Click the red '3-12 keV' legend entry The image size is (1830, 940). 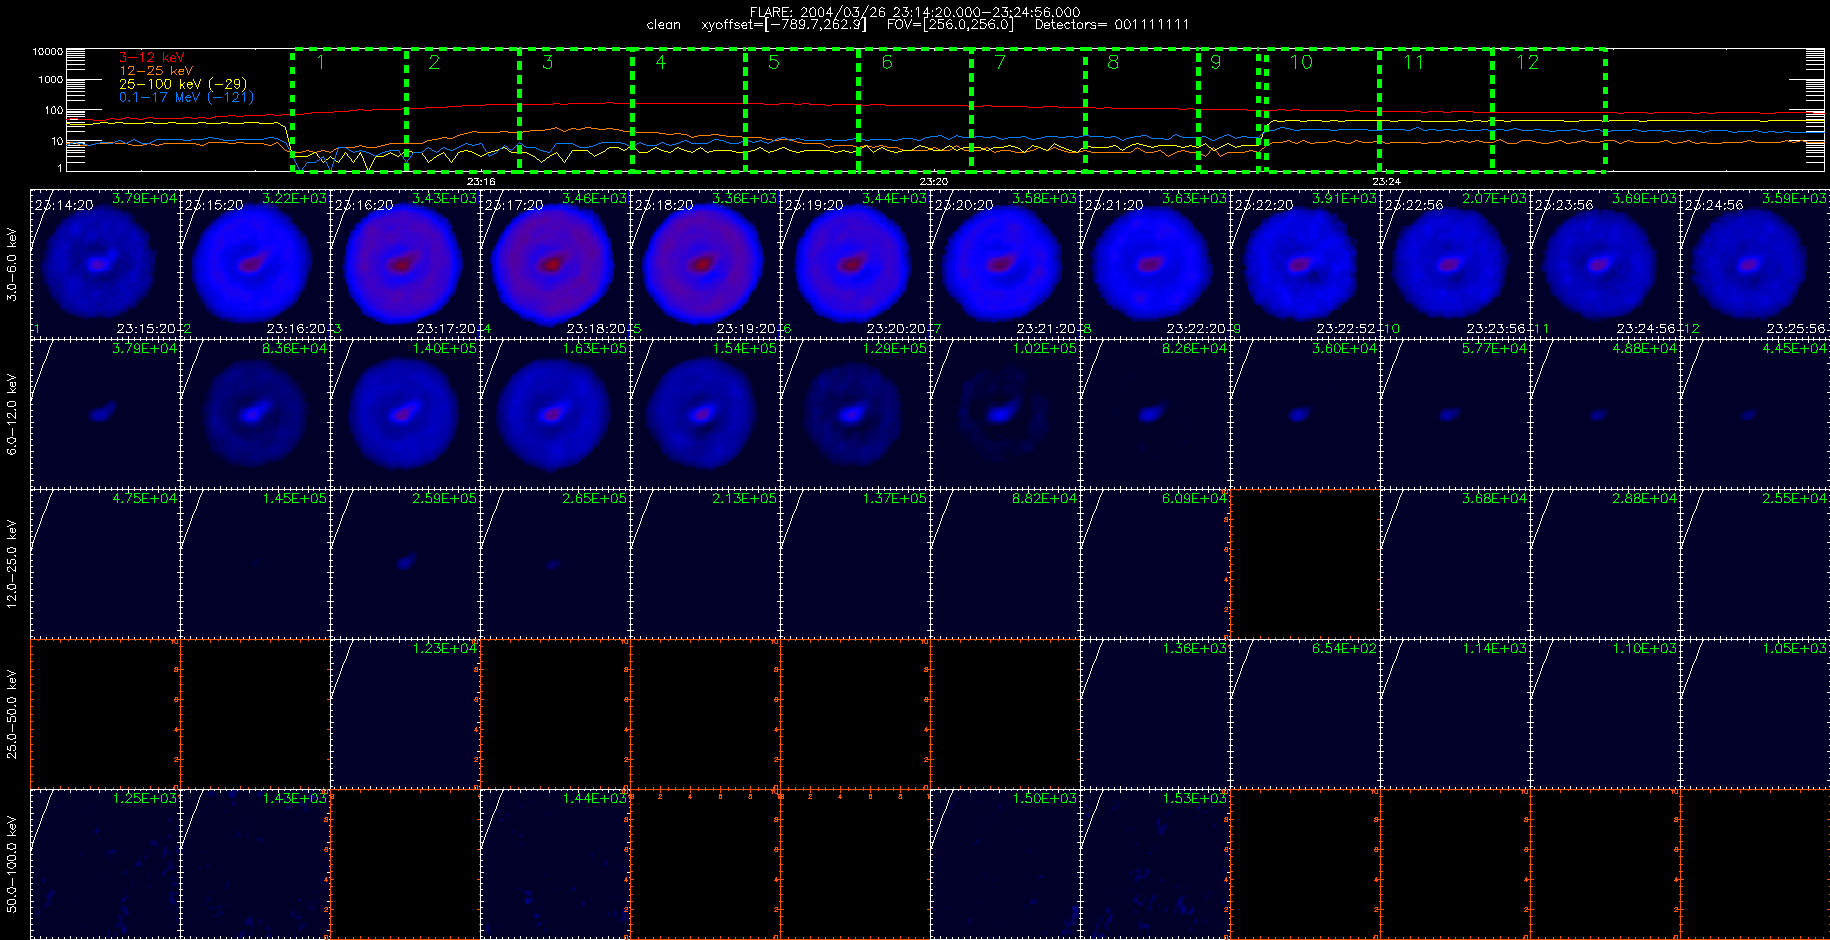click(152, 58)
